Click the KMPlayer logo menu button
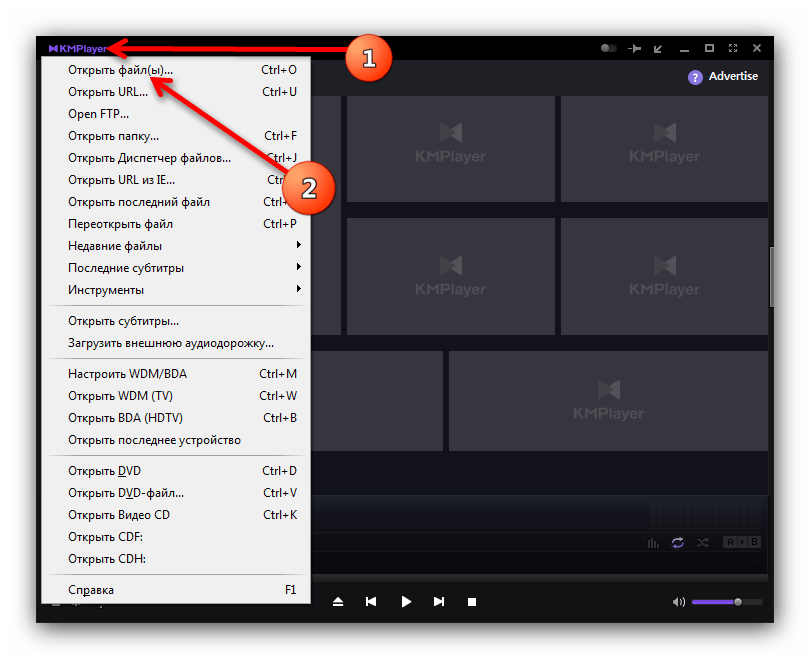The width and height of the screenshot is (810, 662). click(78, 49)
